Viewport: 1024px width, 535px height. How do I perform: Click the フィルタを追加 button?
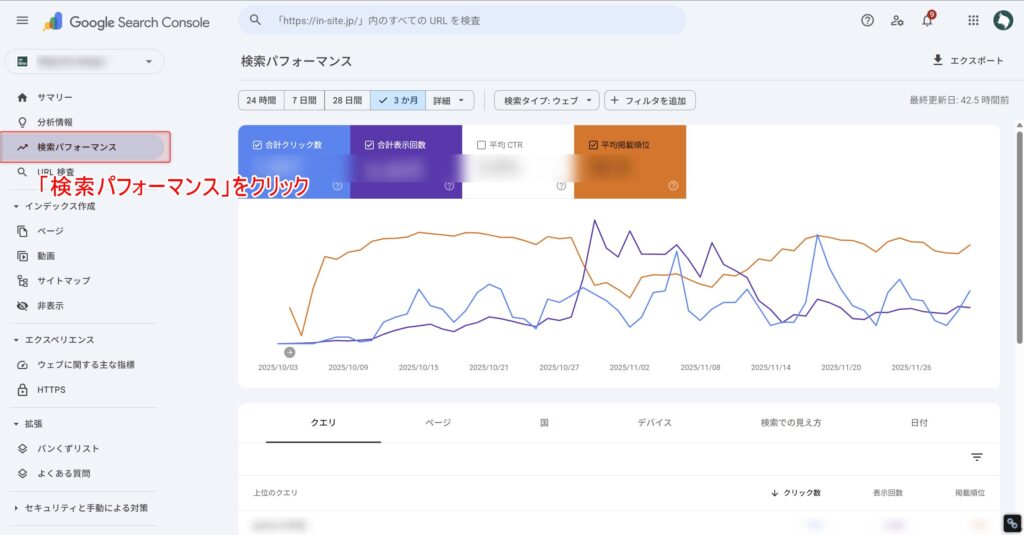650,101
